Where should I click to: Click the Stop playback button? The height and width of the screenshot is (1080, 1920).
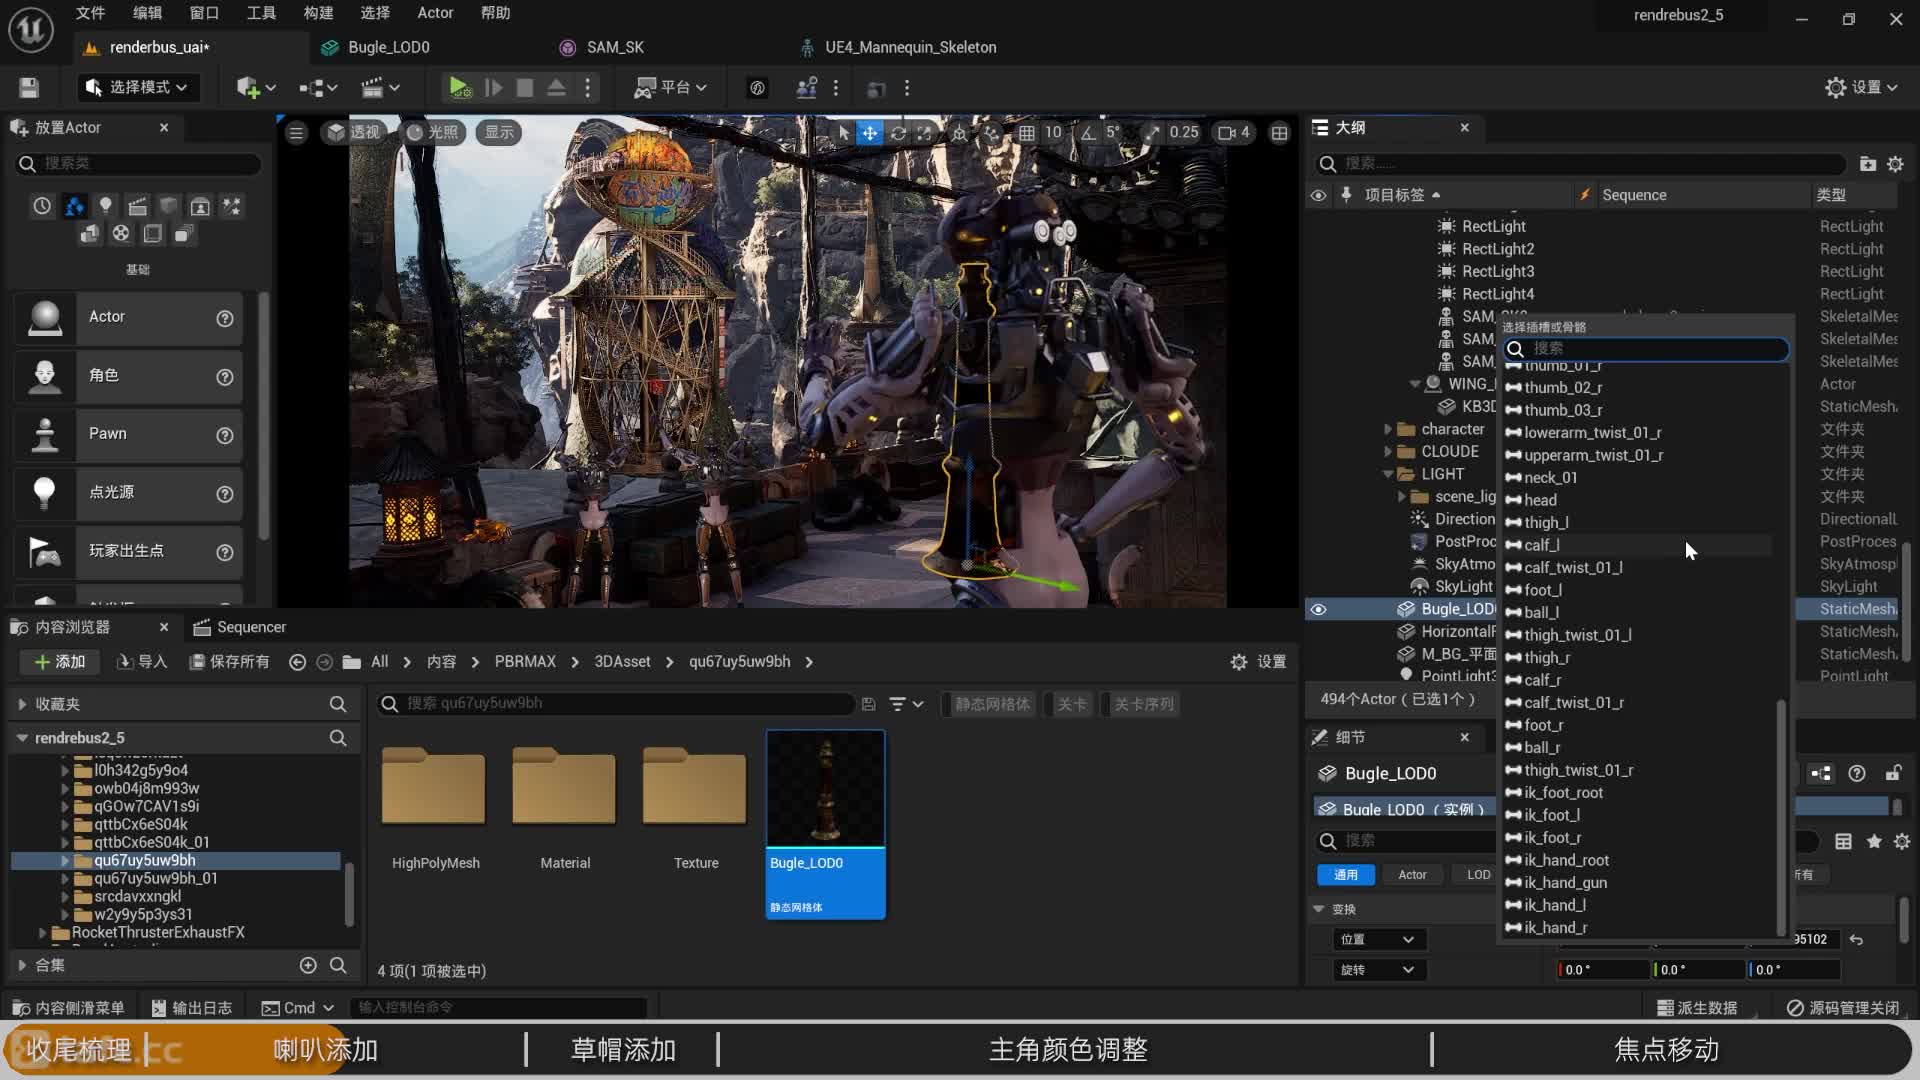[x=524, y=88]
